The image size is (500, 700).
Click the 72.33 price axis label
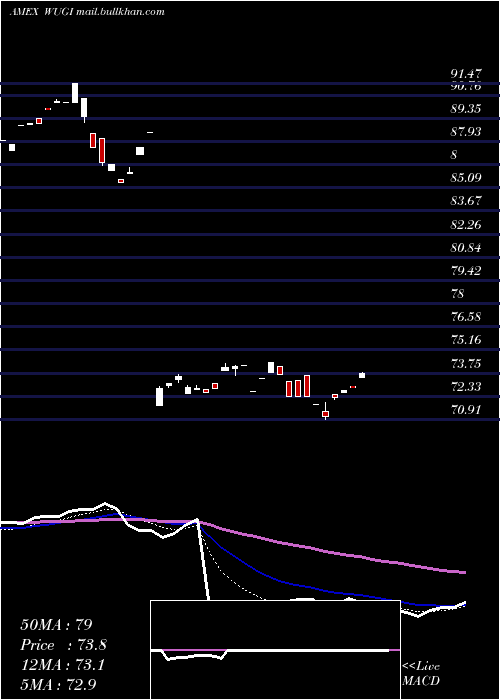[x=466, y=386]
